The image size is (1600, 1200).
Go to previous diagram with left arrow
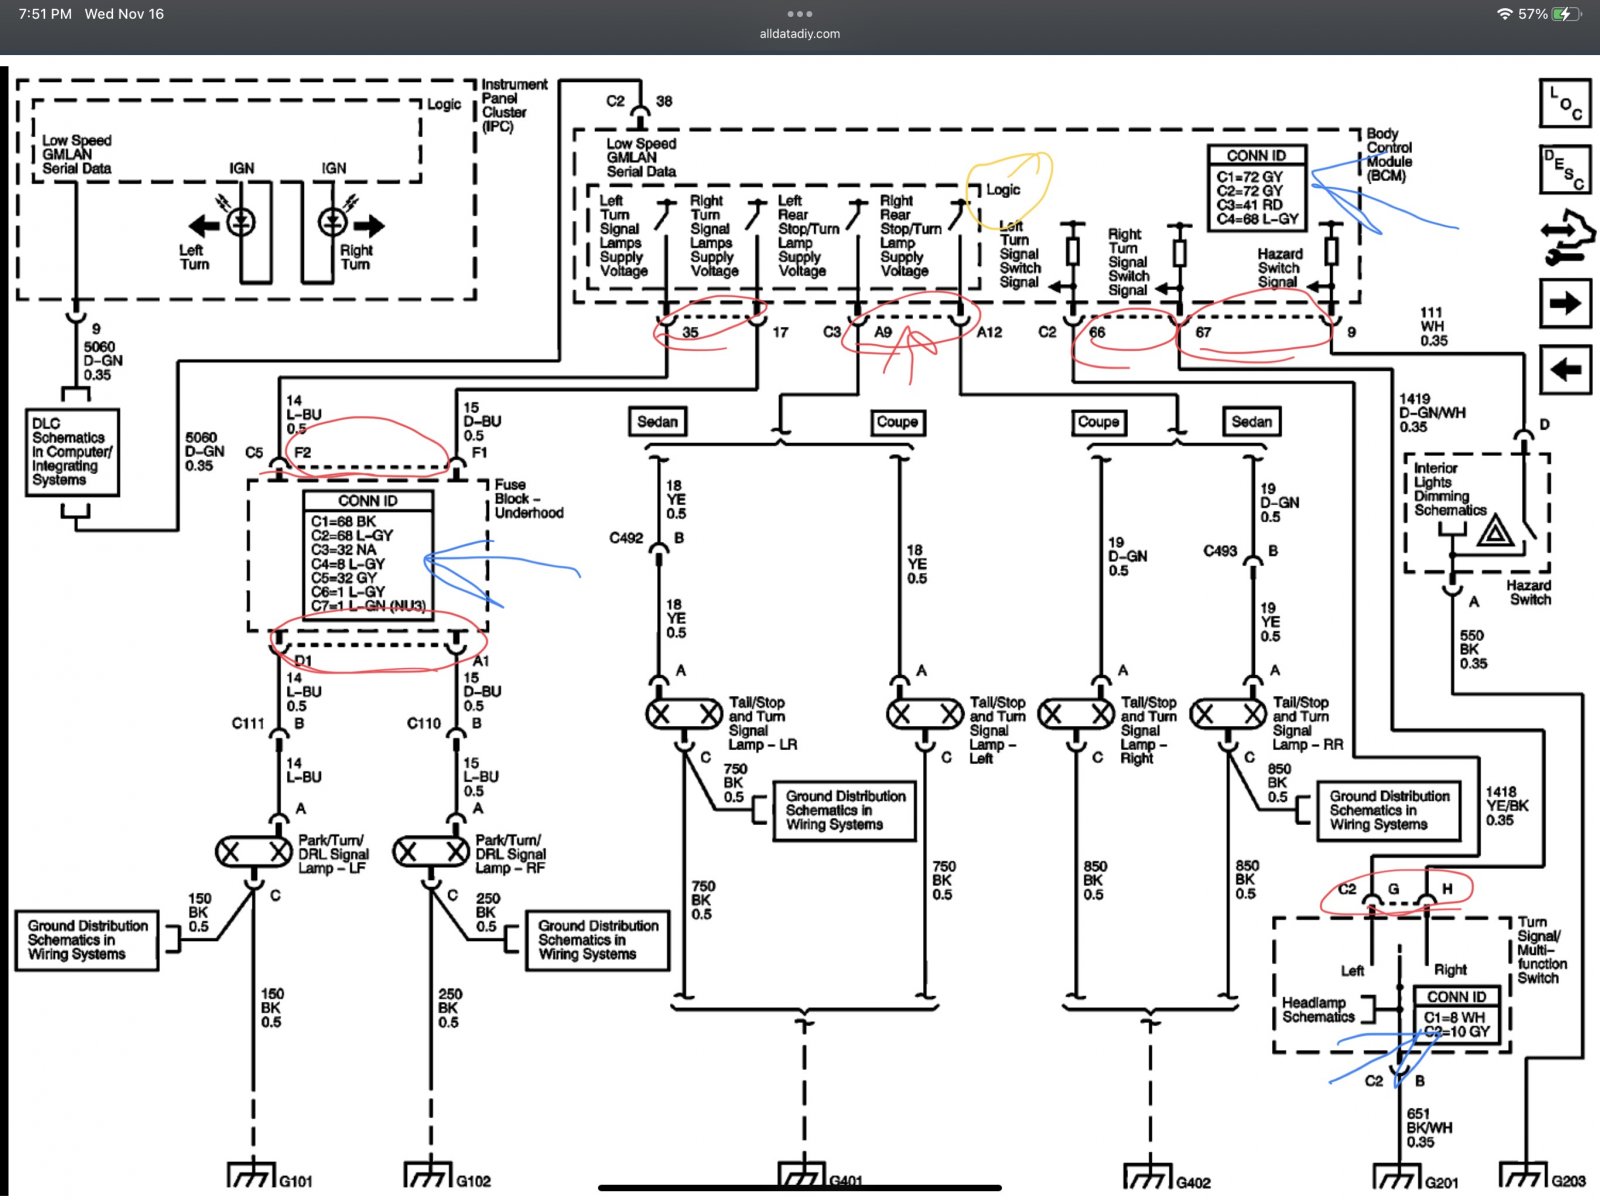coord(1565,370)
